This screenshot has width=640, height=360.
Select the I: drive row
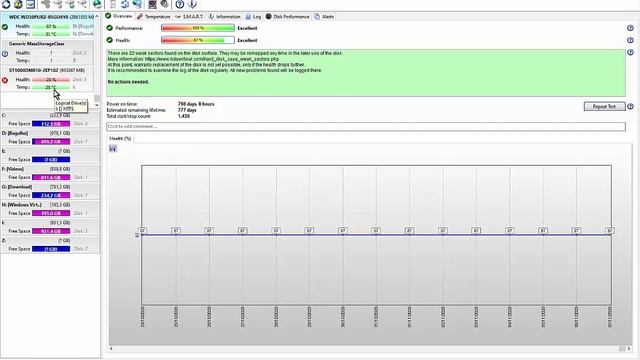pyautogui.click(x=50, y=227)
